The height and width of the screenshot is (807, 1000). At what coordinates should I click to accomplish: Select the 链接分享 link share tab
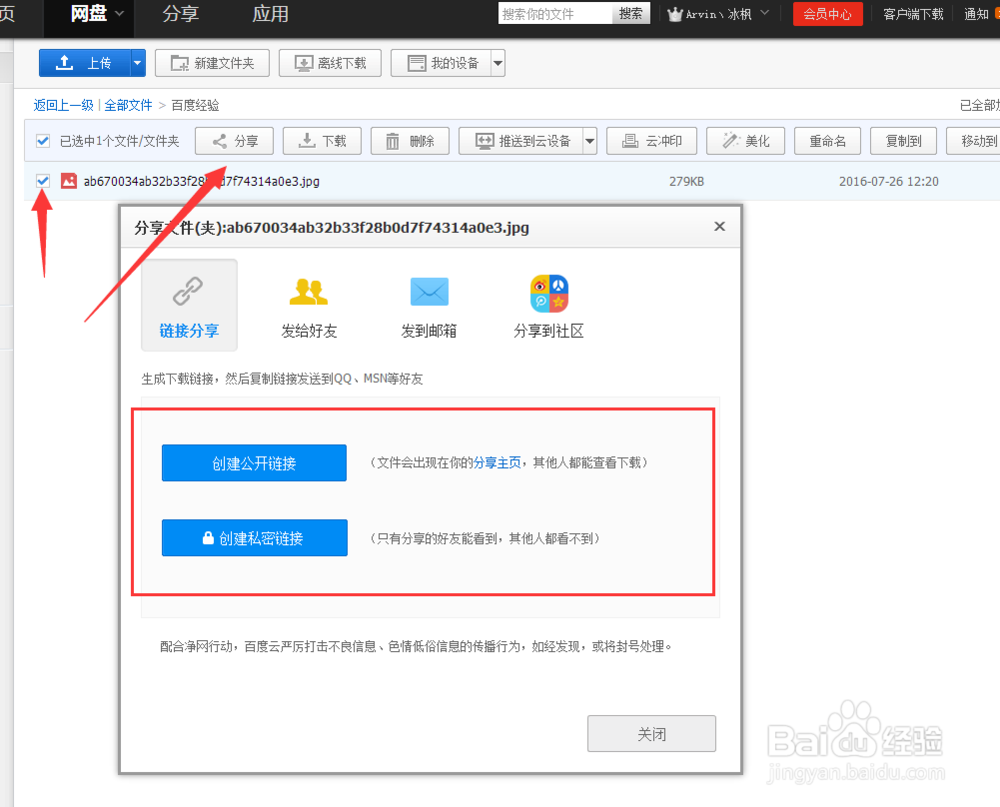click(189, 306)
